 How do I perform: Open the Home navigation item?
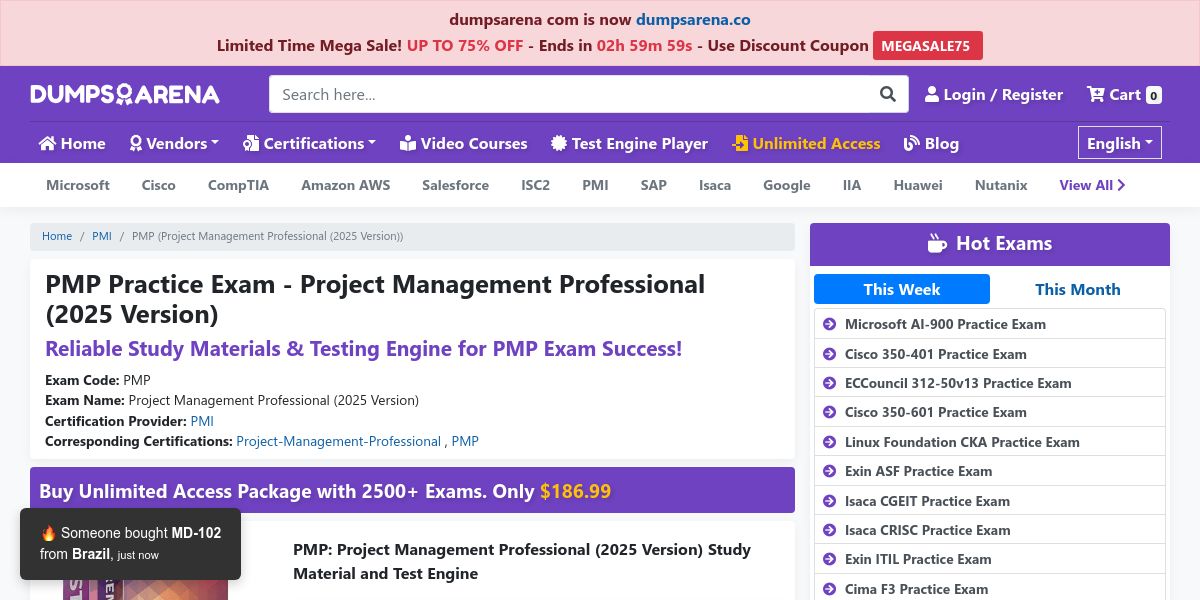72,143
